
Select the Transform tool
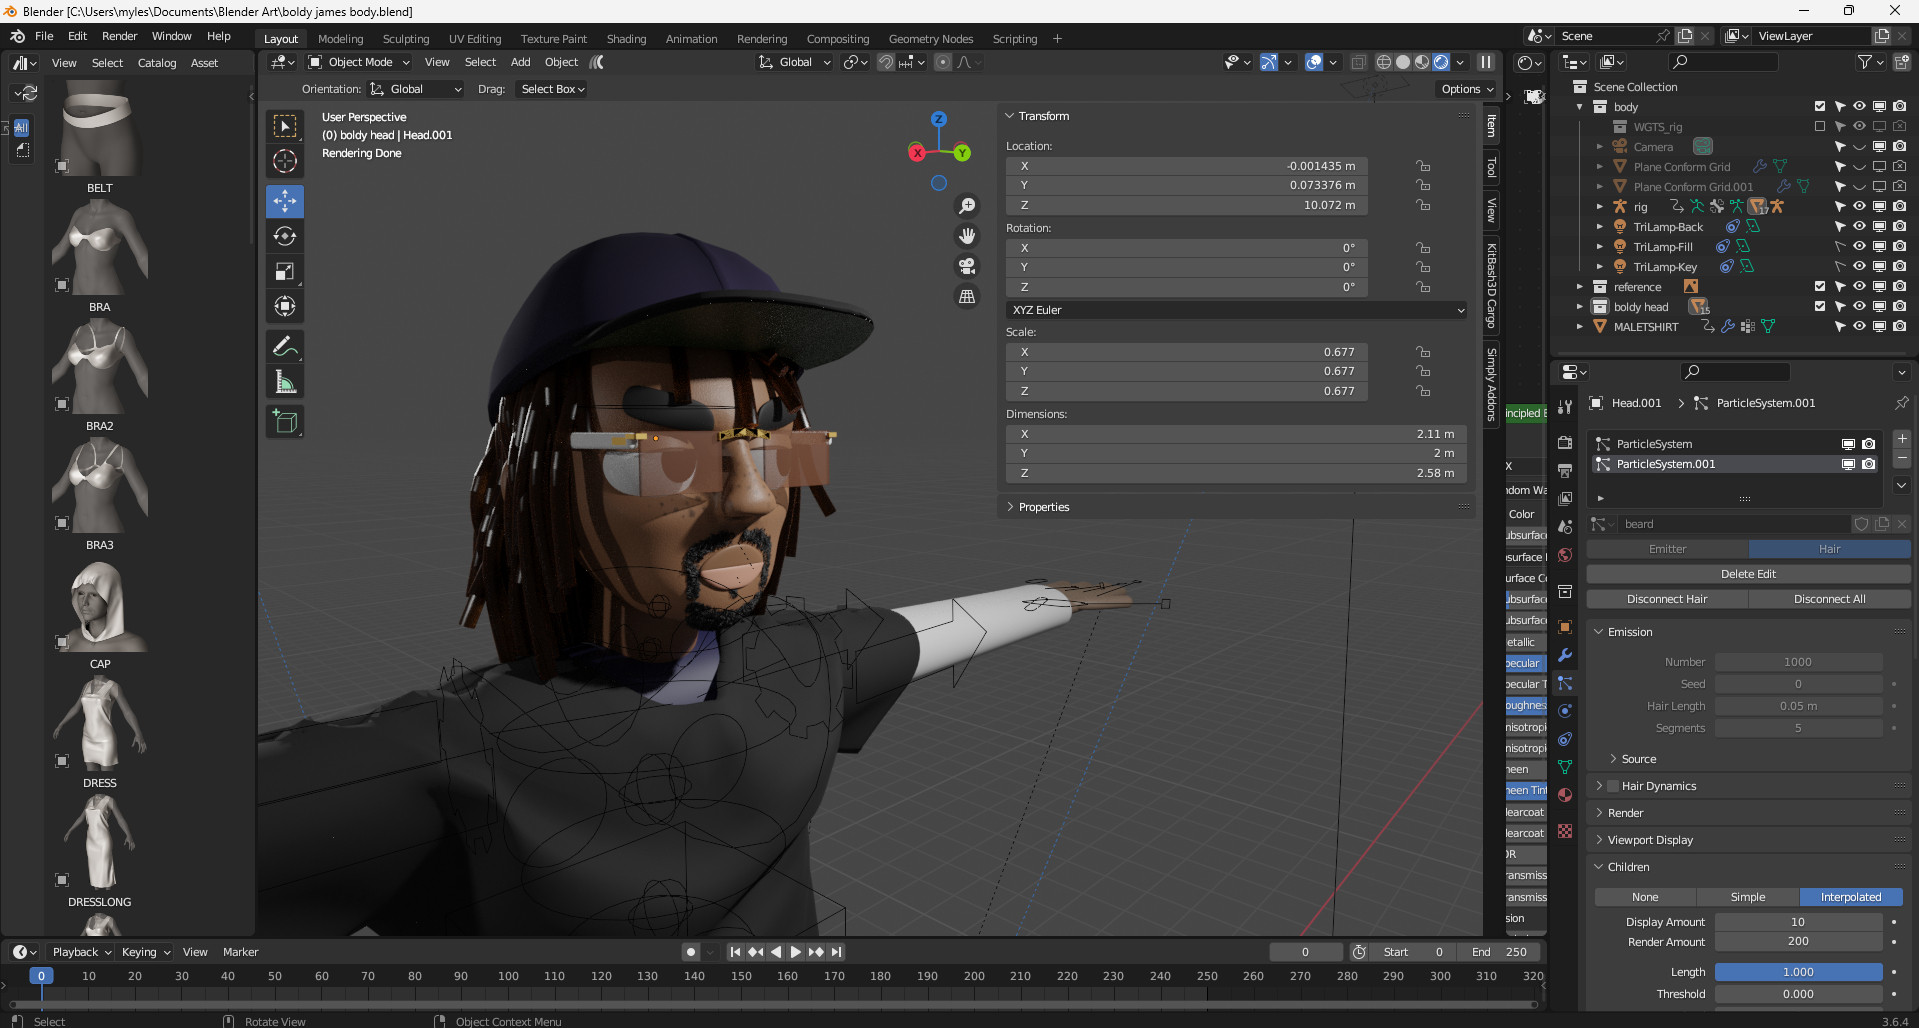pos(285,306)
